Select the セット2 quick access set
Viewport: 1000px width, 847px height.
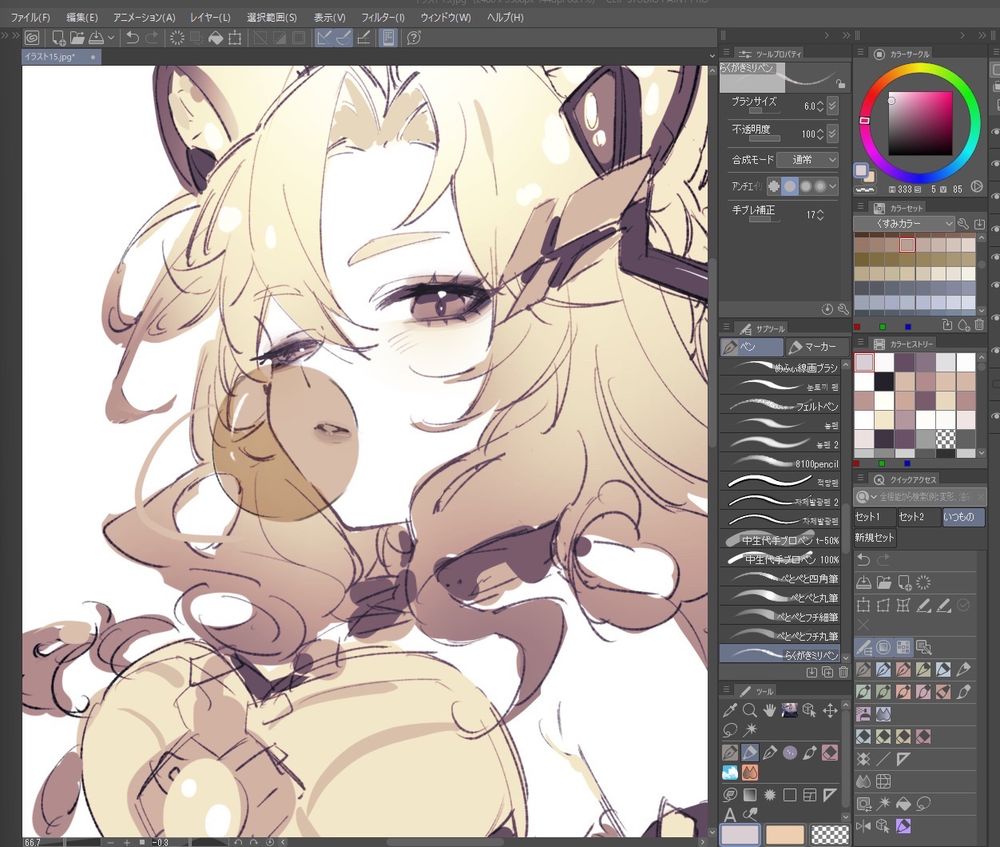point(918,517)
